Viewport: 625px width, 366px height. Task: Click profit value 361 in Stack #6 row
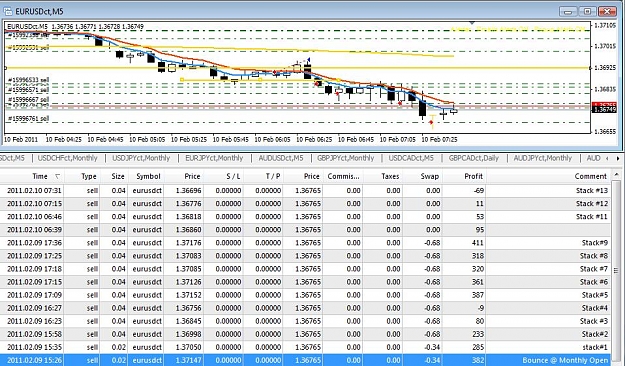478,282
